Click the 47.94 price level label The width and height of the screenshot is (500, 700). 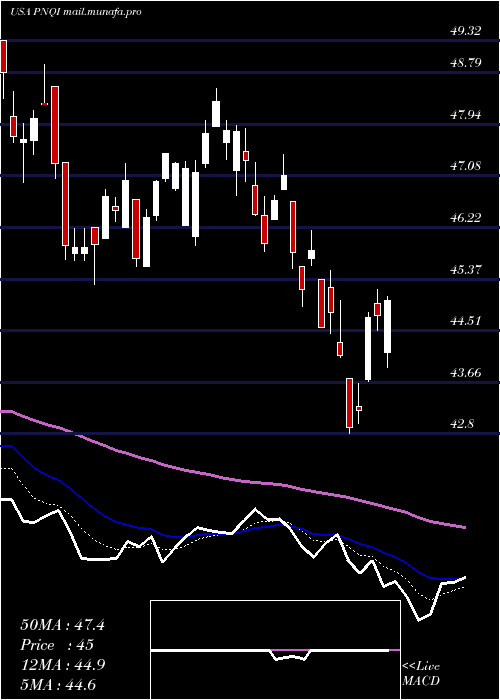click(x=466, y=115)
